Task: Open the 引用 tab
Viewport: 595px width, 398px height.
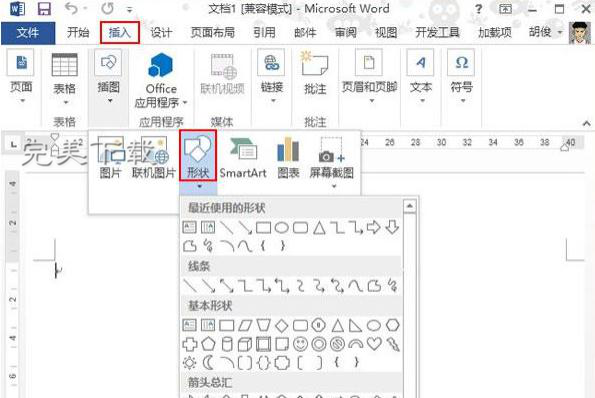Action: pos(264,33)
